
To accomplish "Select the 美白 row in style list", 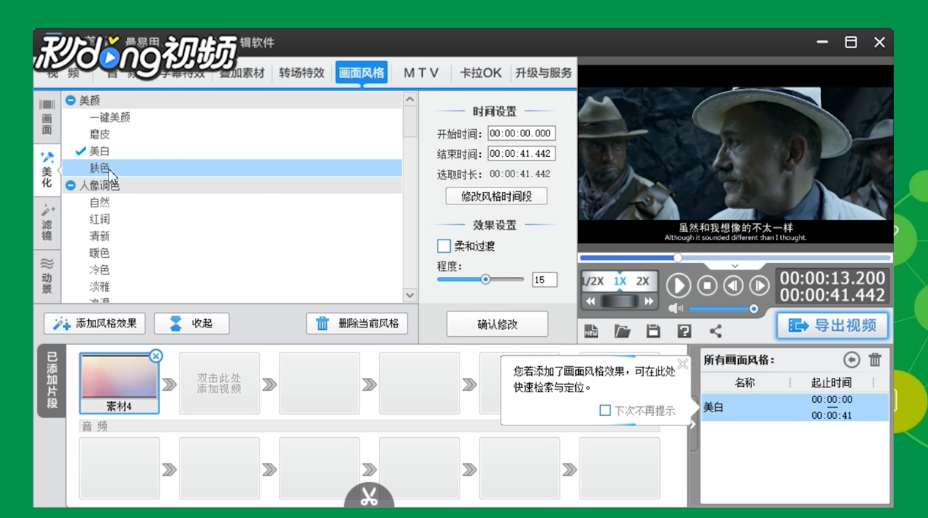I will (795, 407).
